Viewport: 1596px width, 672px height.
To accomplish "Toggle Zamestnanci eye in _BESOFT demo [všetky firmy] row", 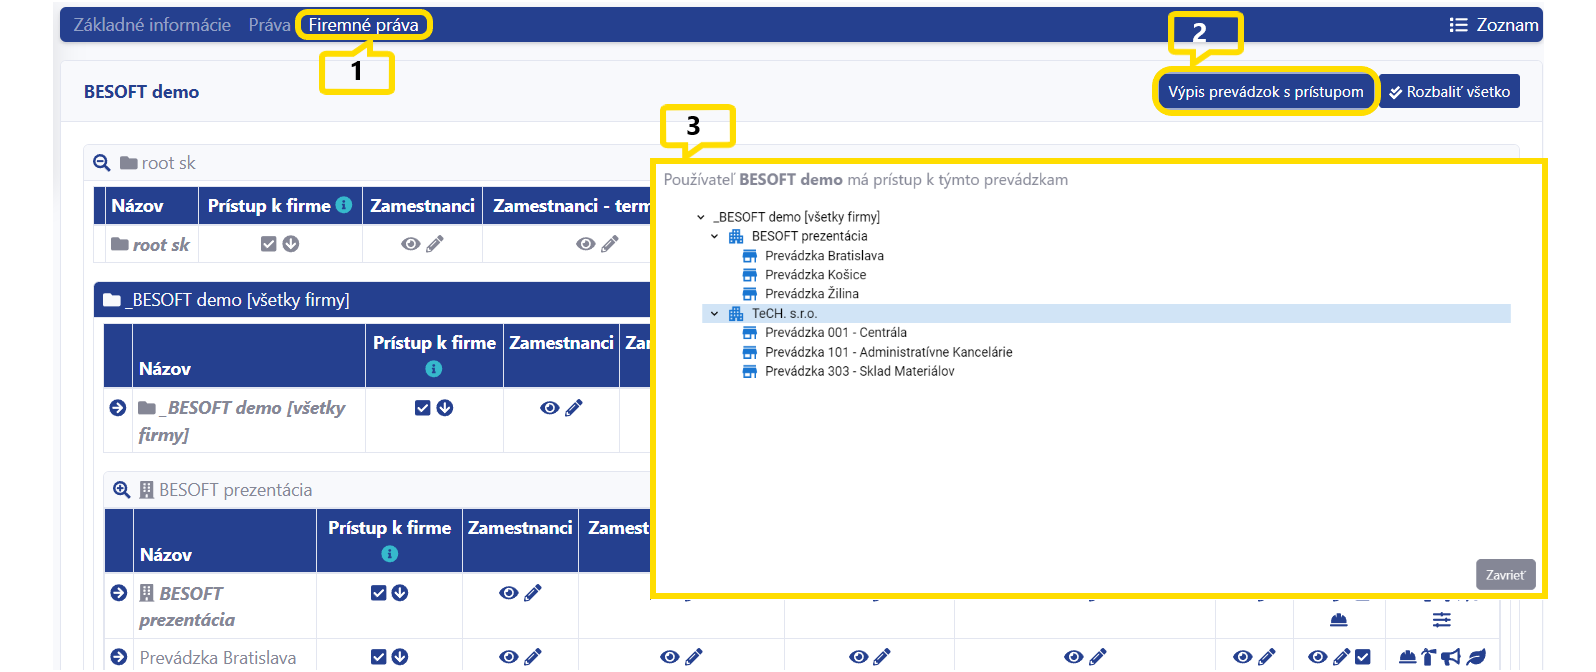I will point(549,407).
